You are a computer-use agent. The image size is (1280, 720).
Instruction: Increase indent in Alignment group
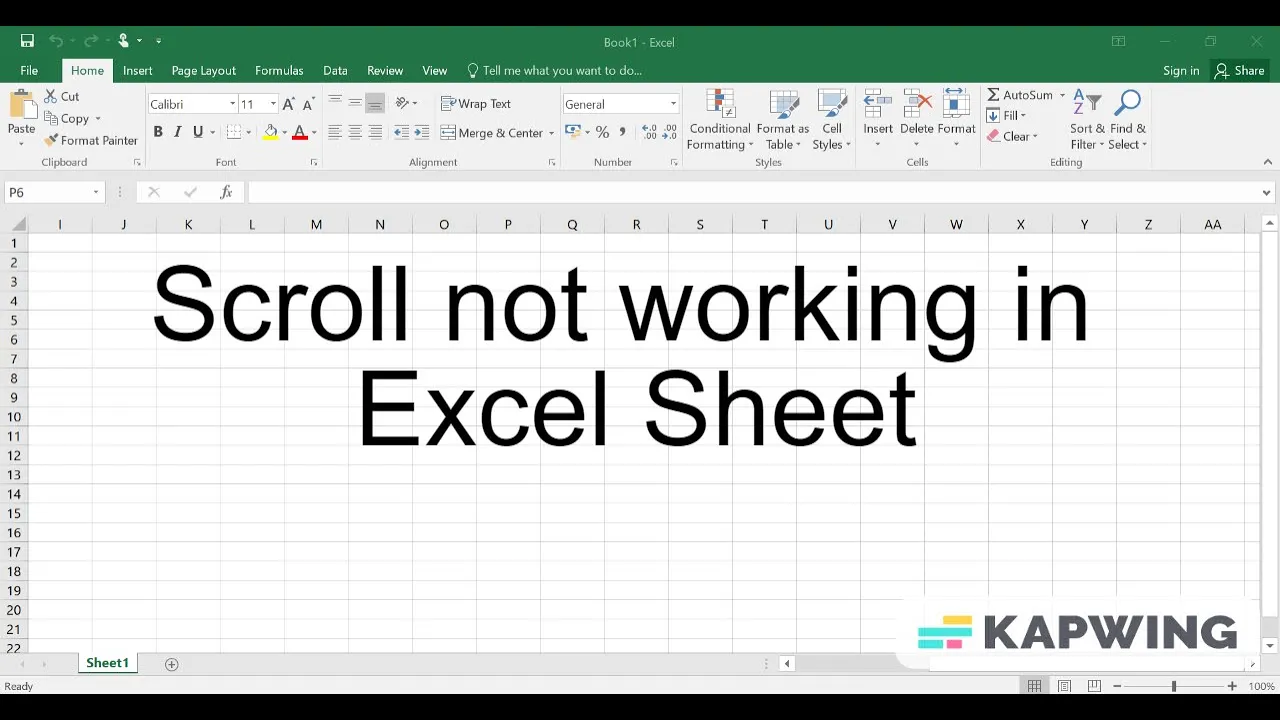[421, 132]
